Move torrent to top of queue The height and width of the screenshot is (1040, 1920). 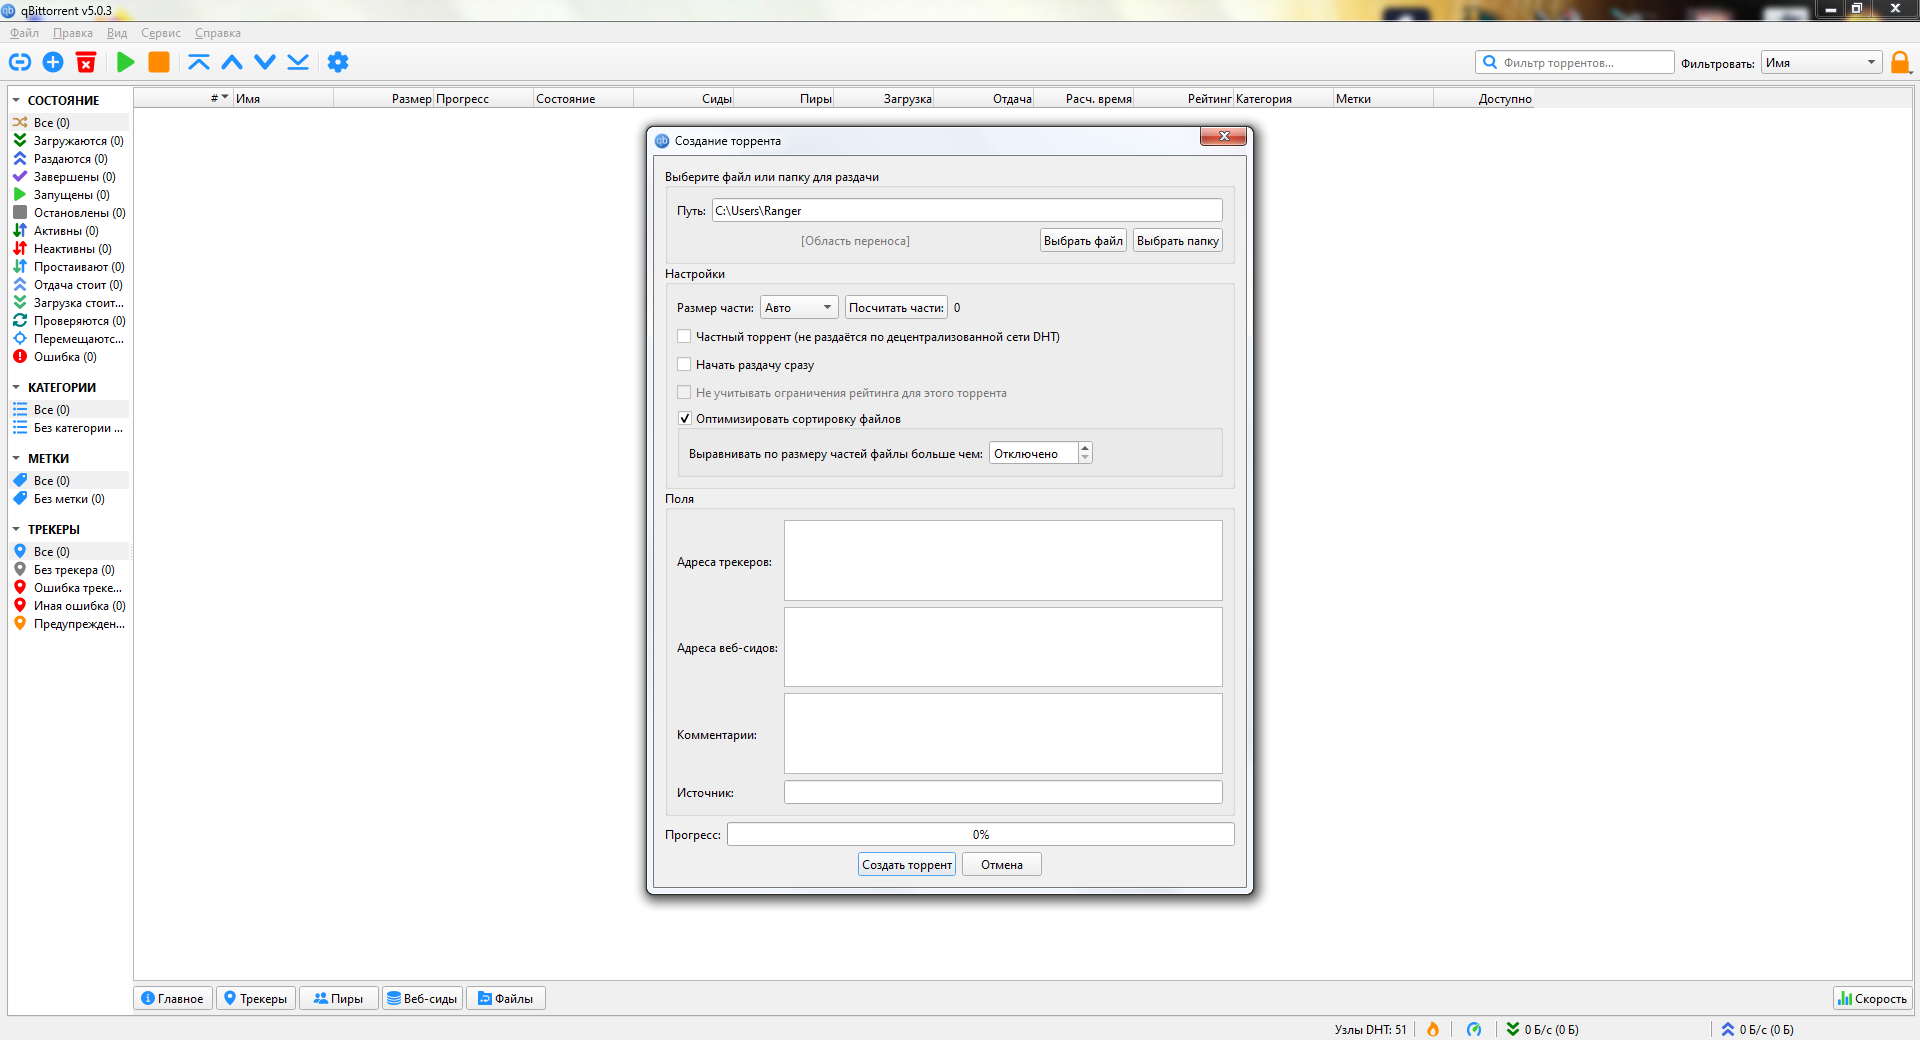point(199,62)
